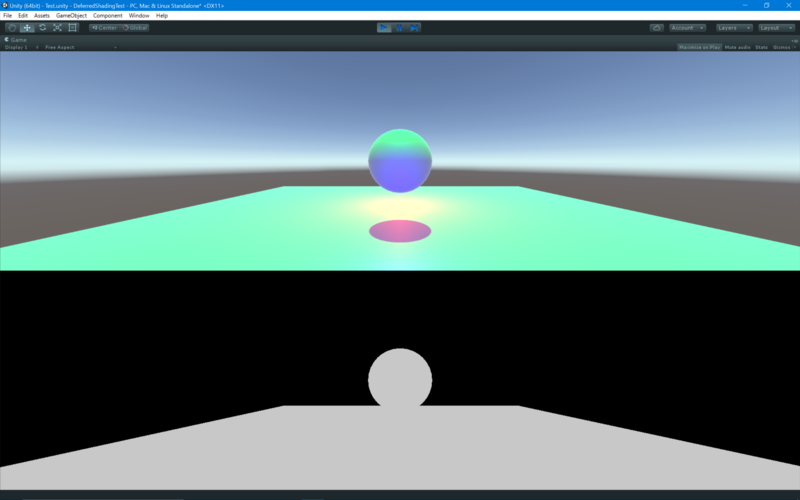Click the colored sphere in game view
Screen dimensions: 800x500
tap(400, 161)
